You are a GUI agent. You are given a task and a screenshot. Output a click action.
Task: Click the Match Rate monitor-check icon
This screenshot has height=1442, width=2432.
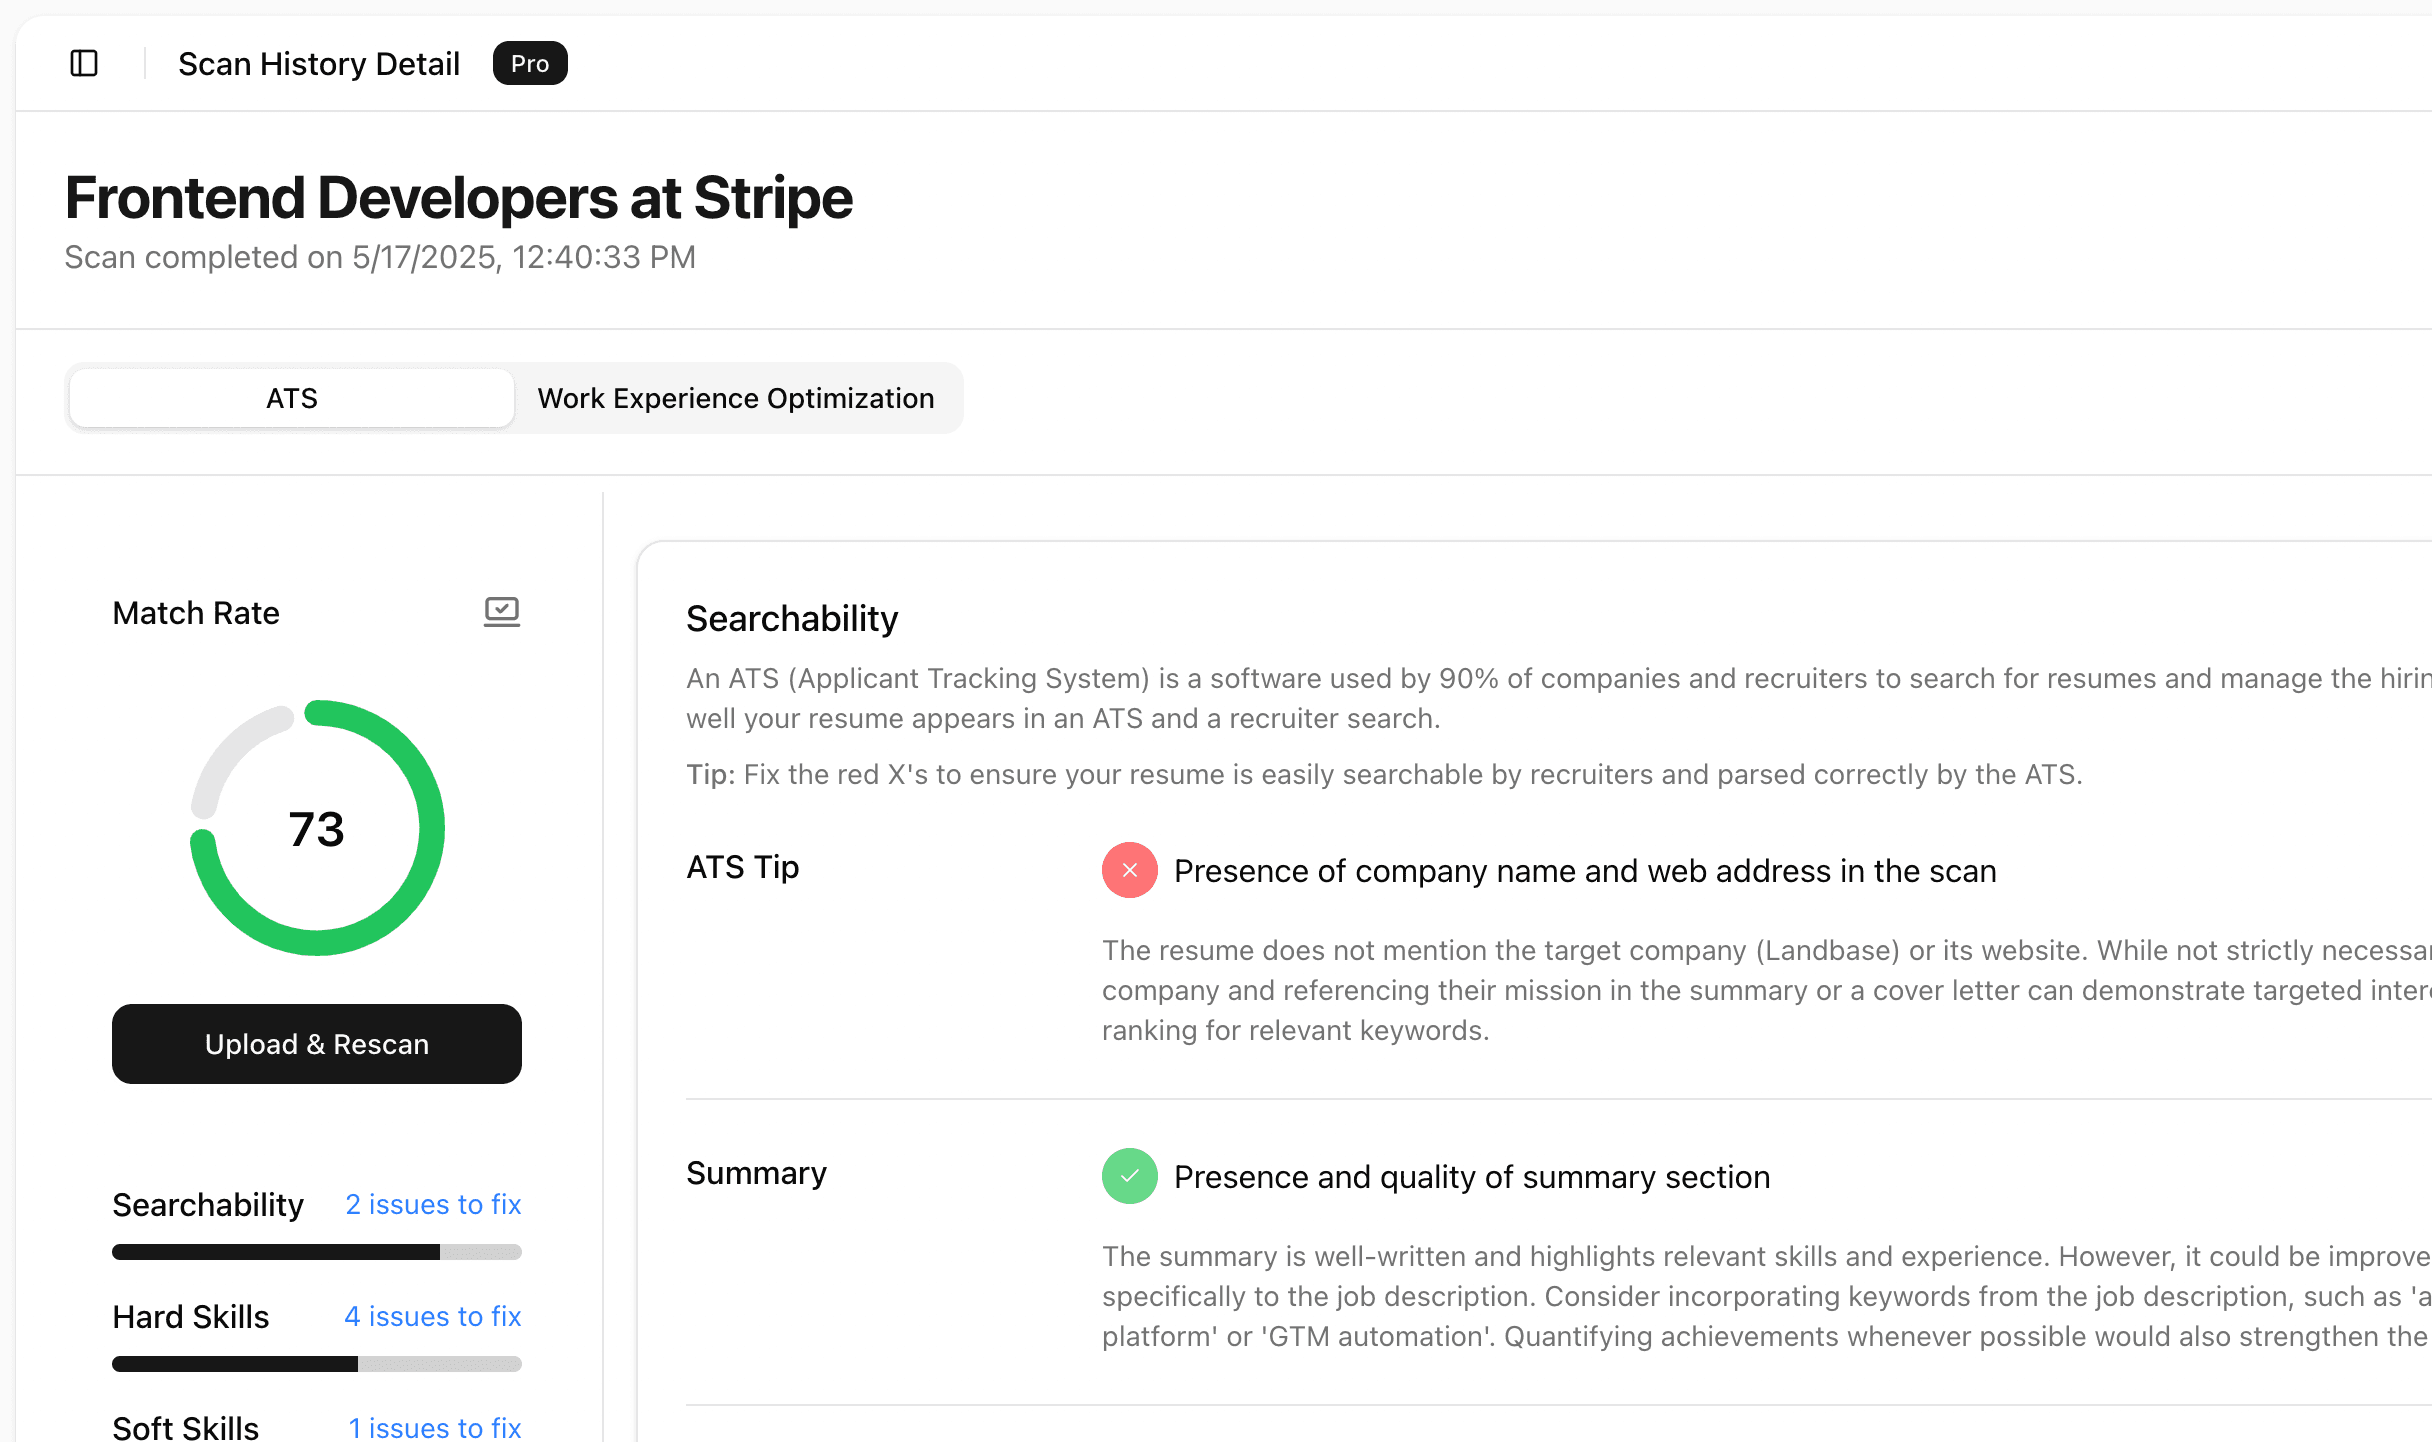[x=501, y=611]
